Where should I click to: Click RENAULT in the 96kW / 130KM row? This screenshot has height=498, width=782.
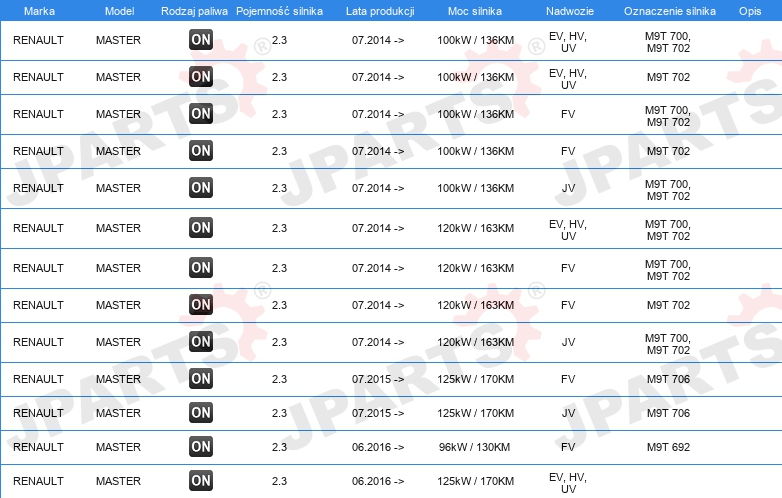tap(38, 447)
